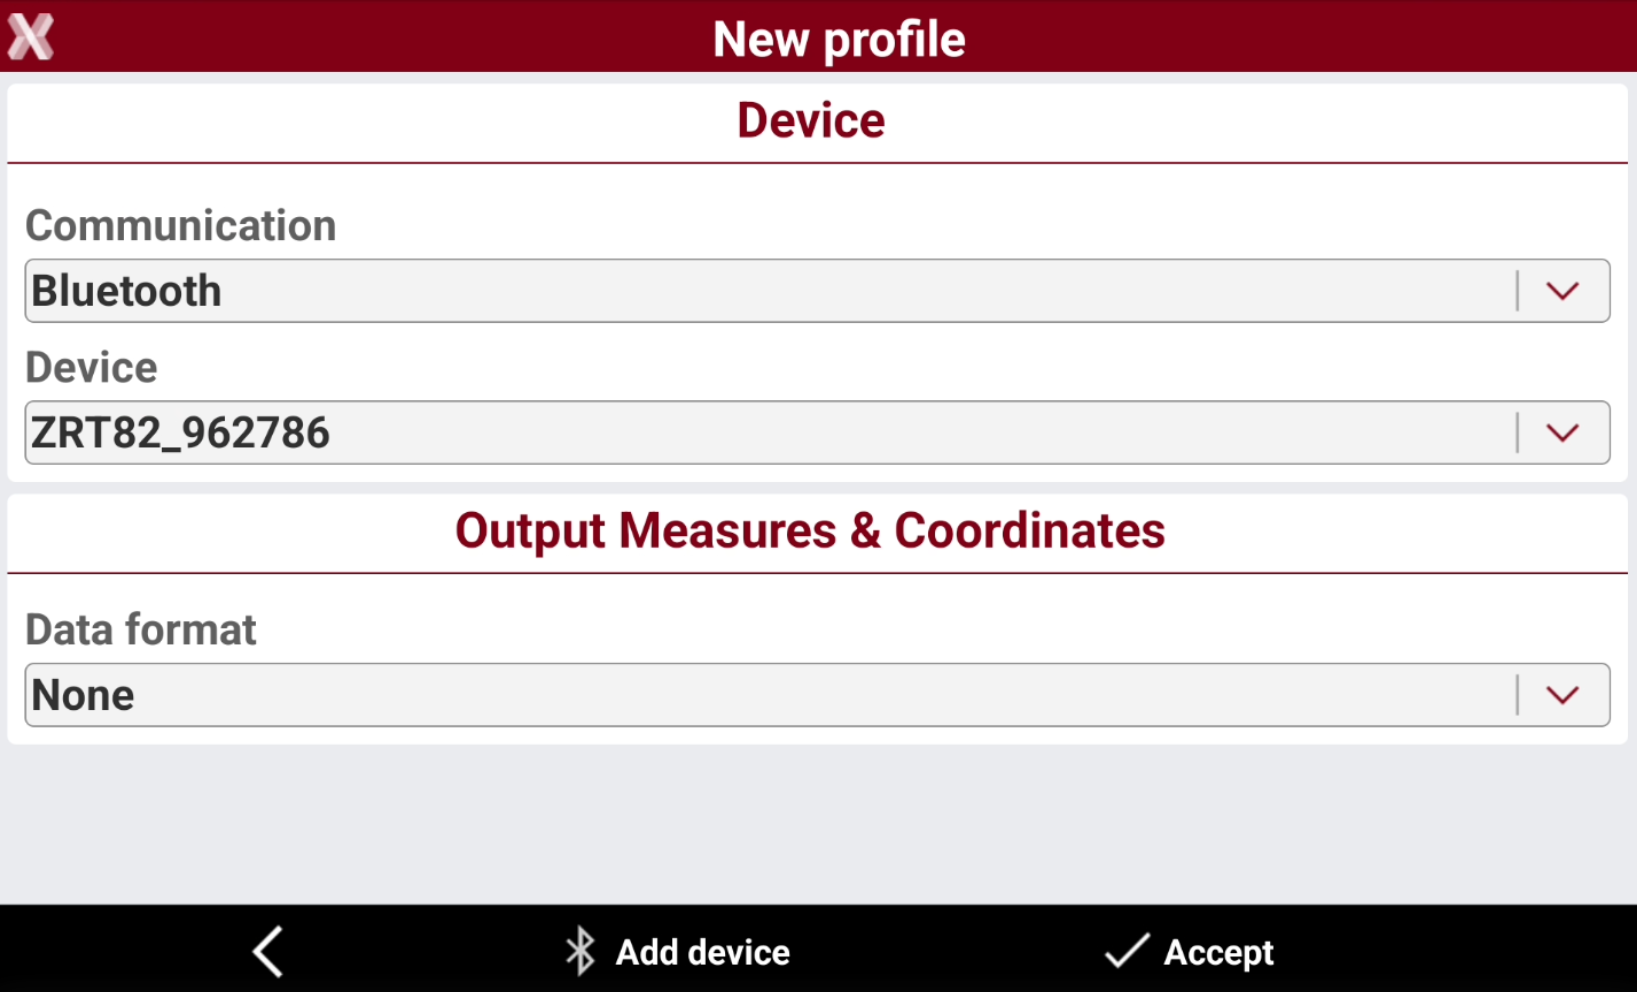Tap the checkmark icon next to Accept
This screenshot has width=1637, height=992.
1126,951
